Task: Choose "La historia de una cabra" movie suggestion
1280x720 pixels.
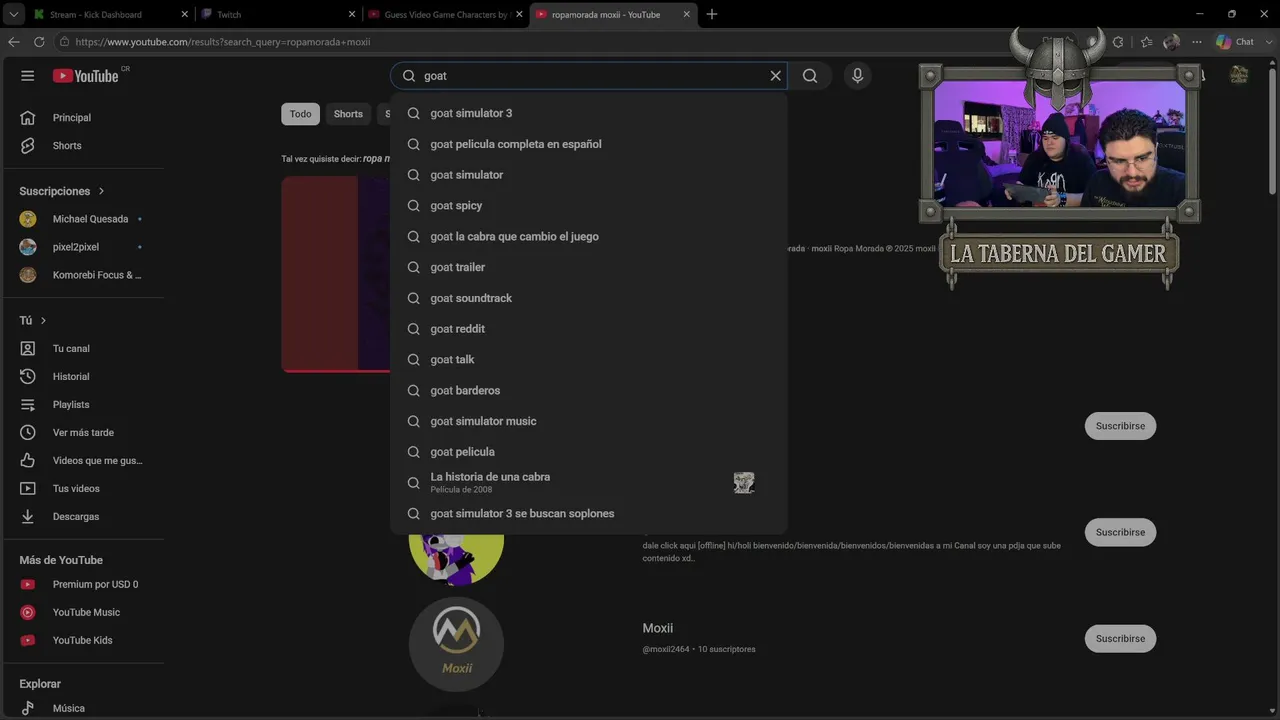Action: (589, 483)
